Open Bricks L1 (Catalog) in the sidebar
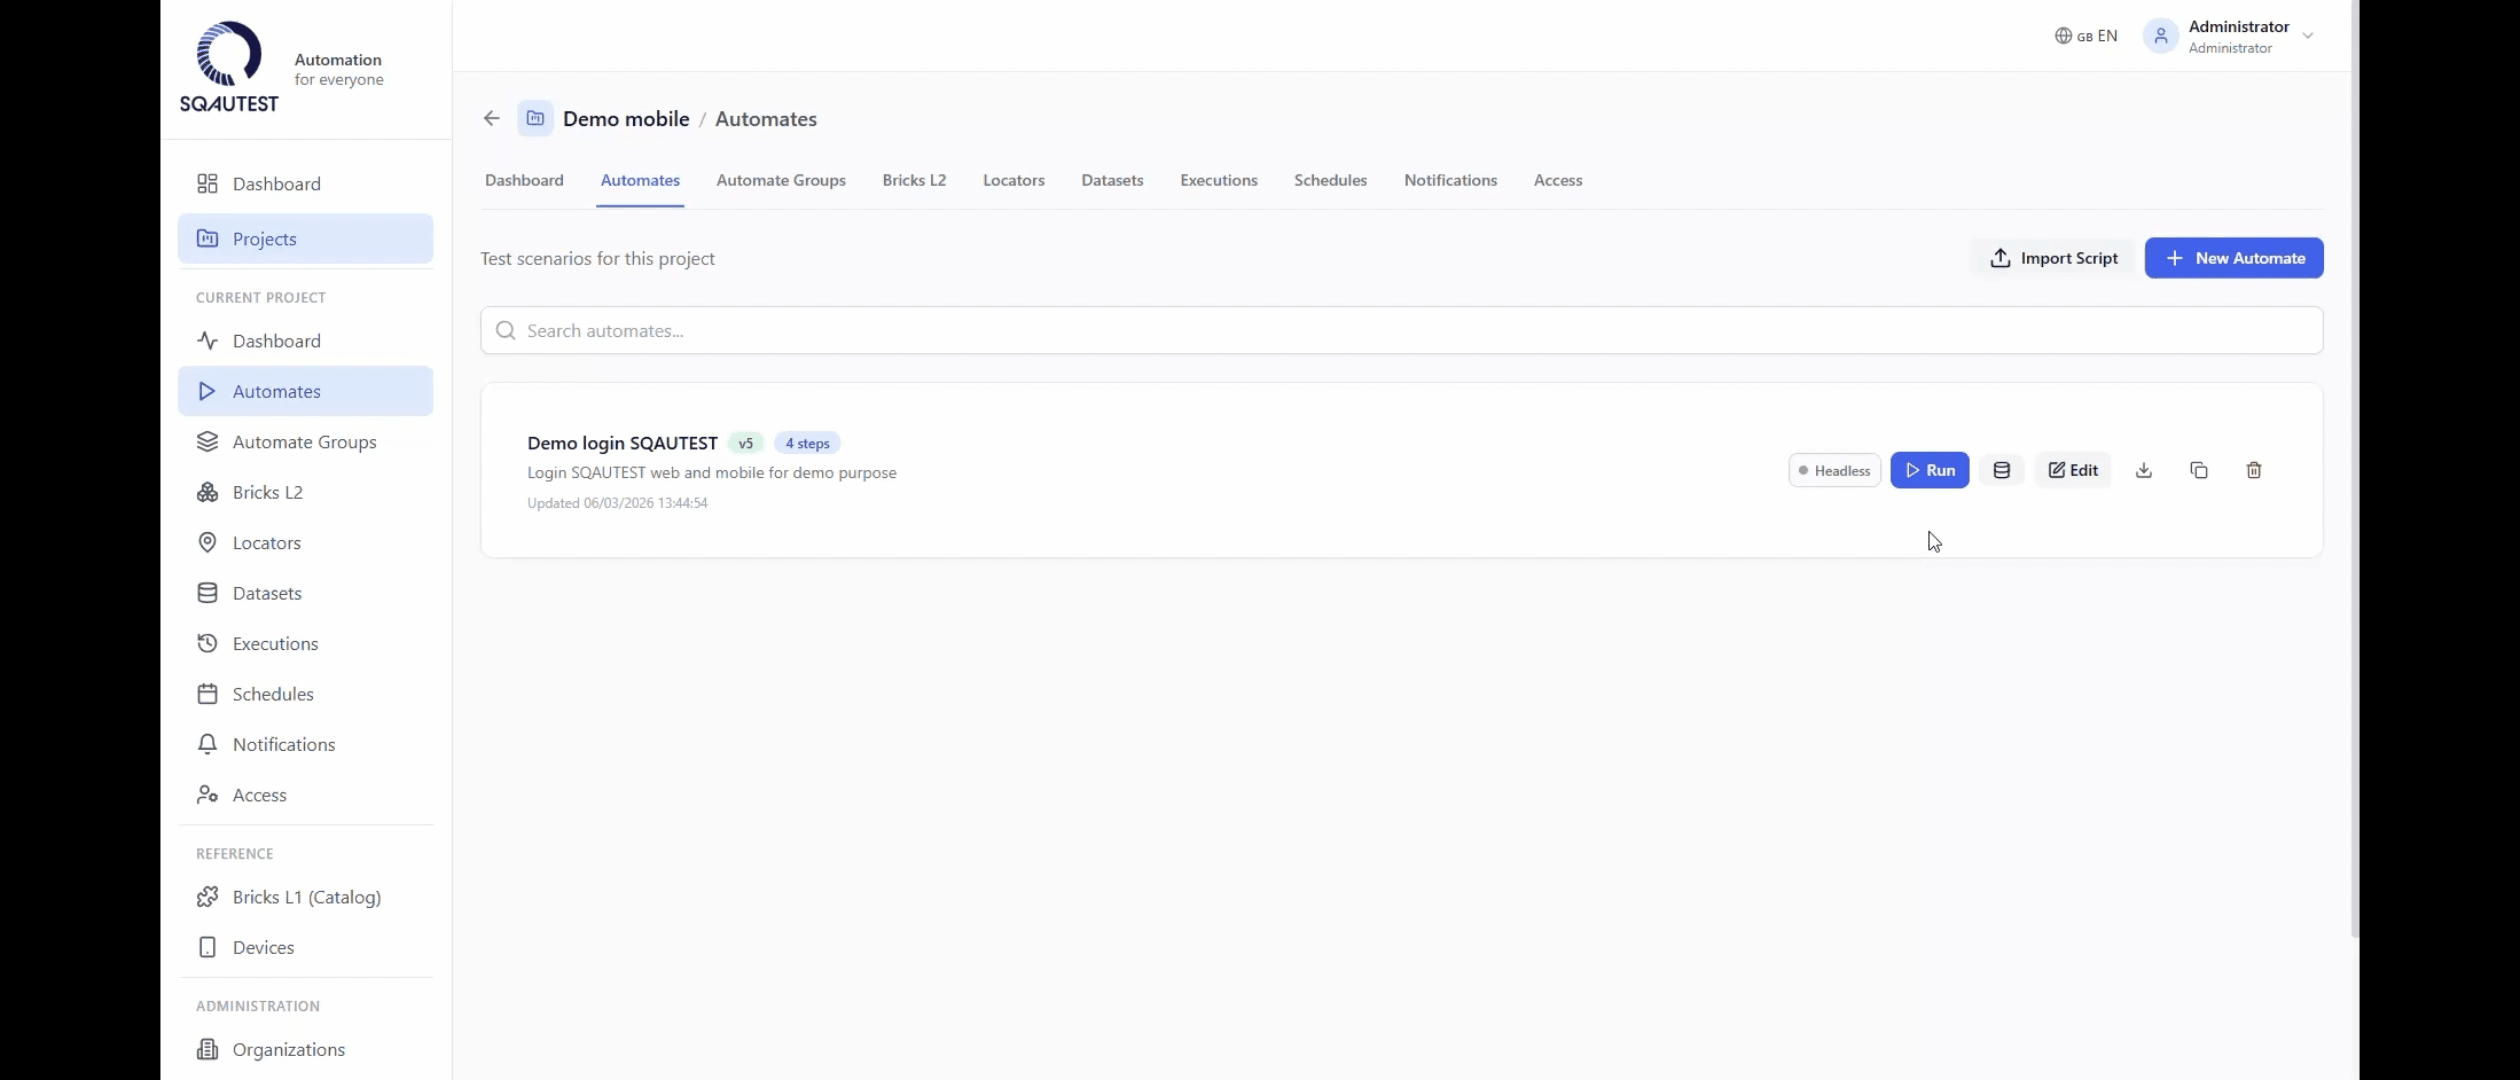The image size is (2520, 1080). 306,897
